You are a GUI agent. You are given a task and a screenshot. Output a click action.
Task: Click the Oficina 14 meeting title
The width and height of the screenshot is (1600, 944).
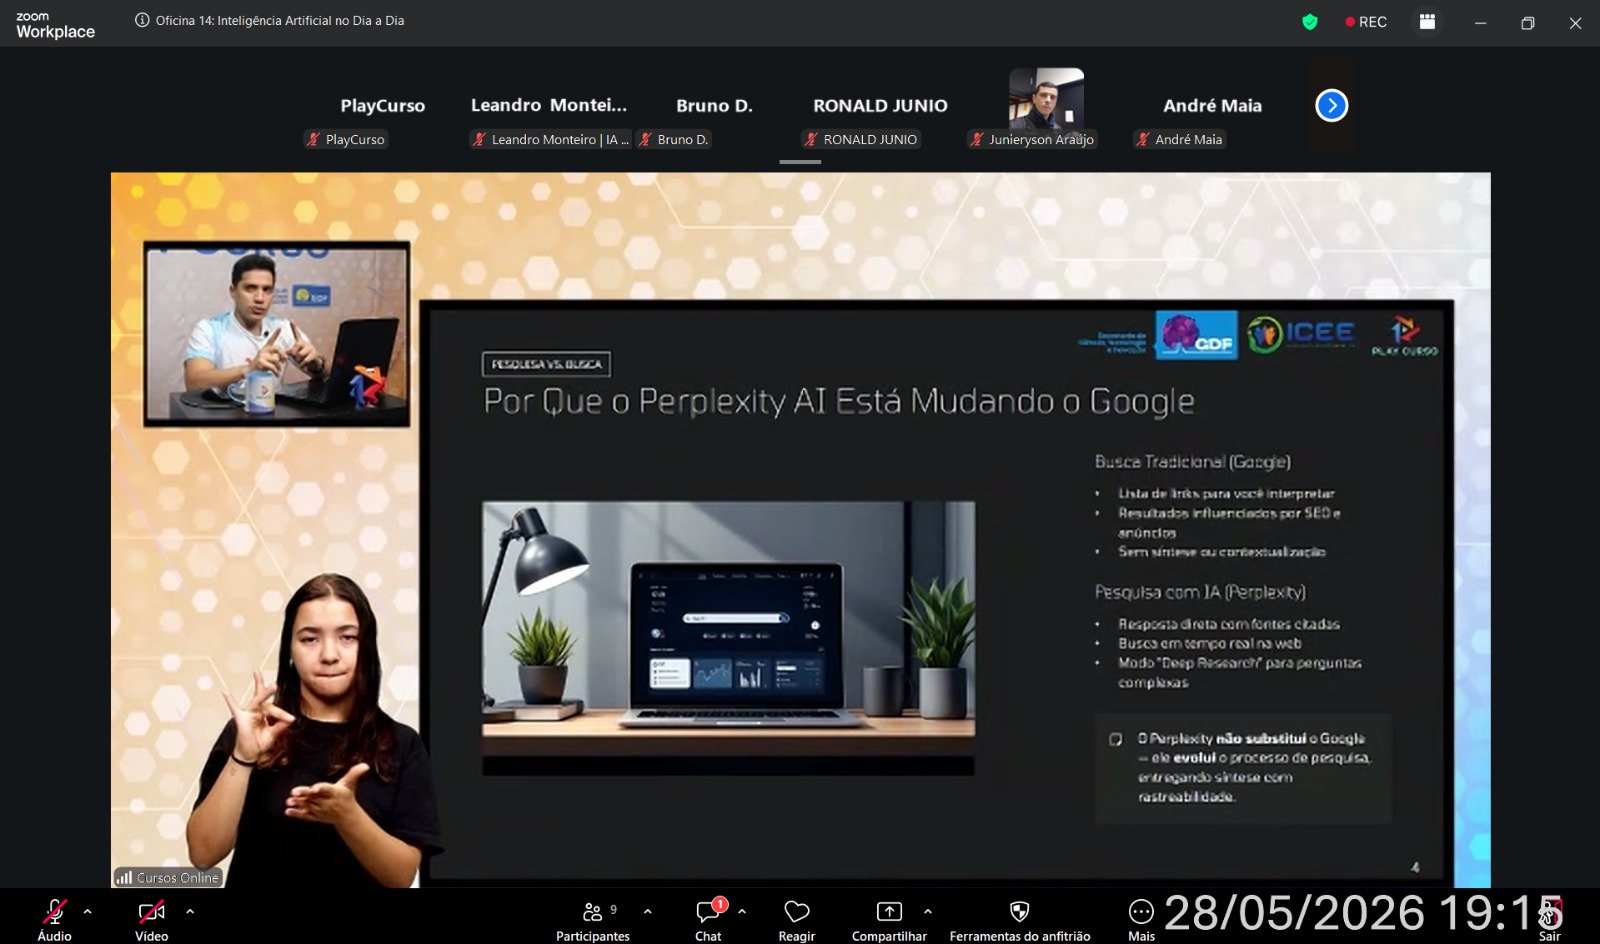(x=280, y=20)
